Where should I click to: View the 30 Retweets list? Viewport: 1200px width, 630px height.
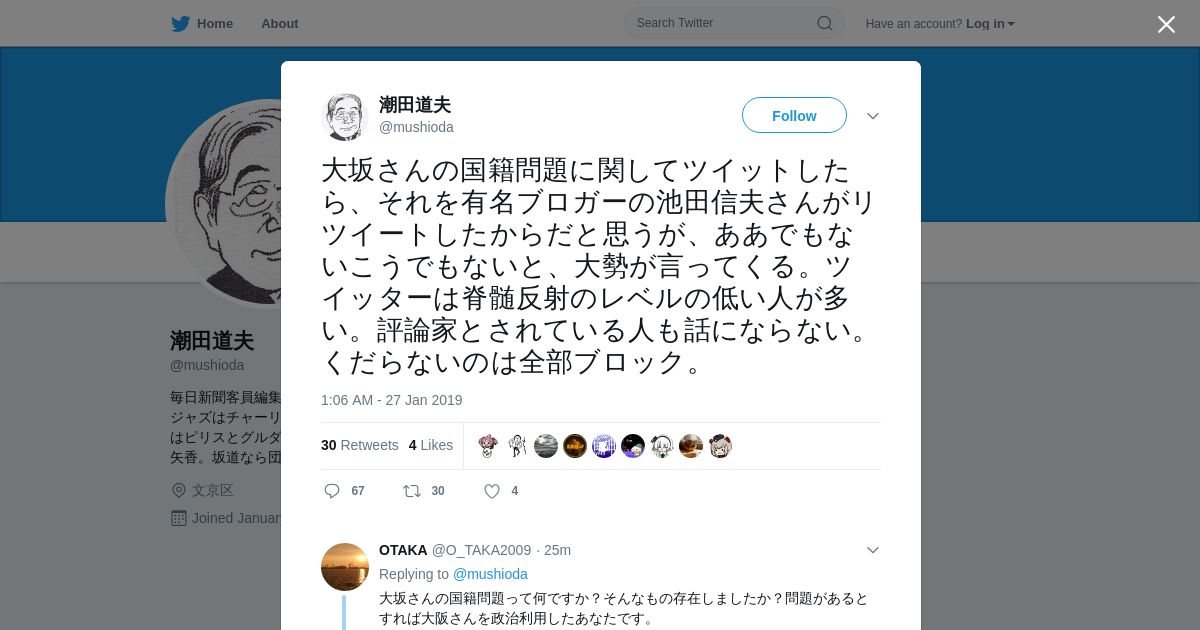[x=360, y=445]
